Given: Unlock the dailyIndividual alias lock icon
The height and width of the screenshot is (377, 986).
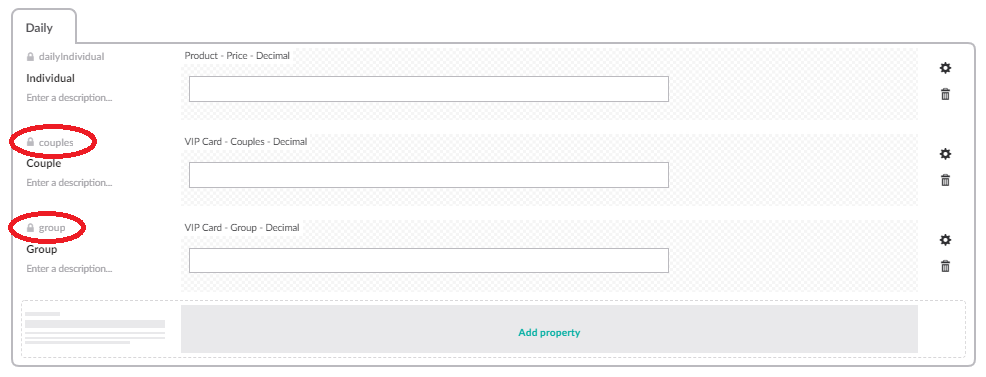Looking at the screenshot, I should coord(30,57).
